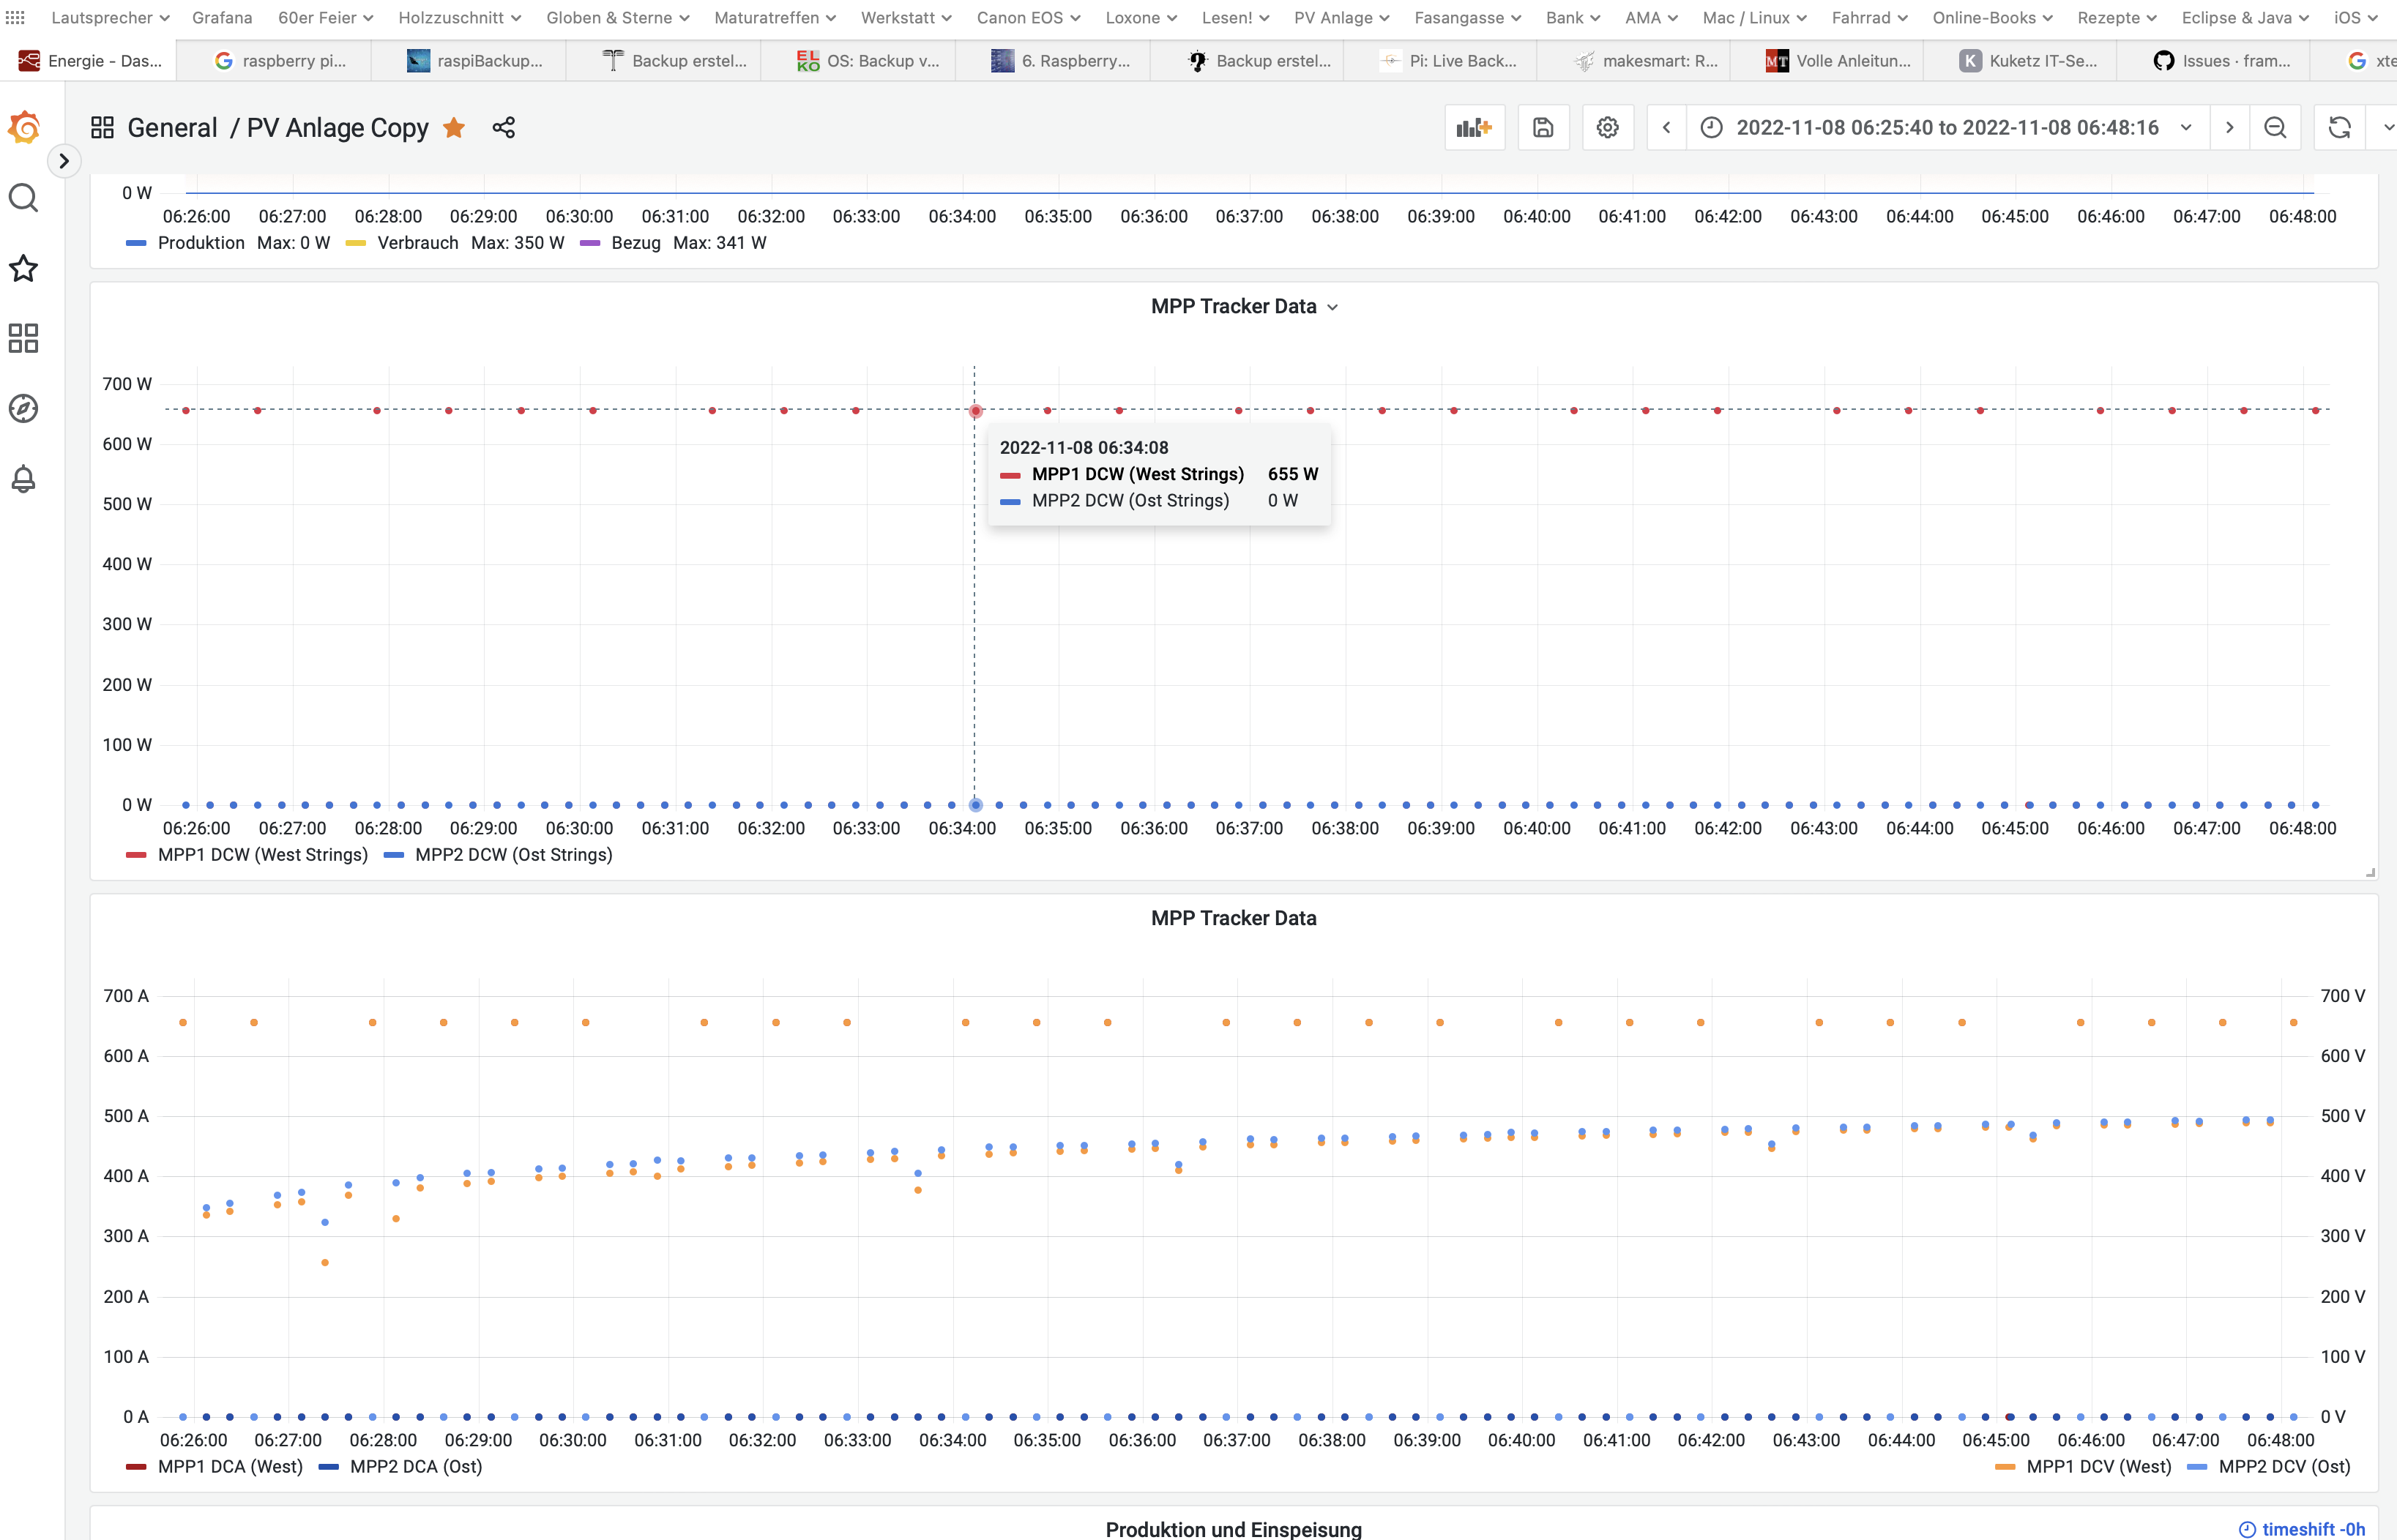Shift the time range backwards
Viewport: 2397px width, 1540px height.
click(1666, 128)
